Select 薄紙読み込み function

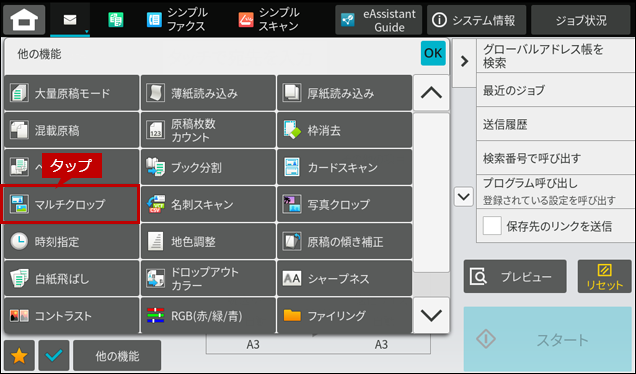click(x=208, y=93)
